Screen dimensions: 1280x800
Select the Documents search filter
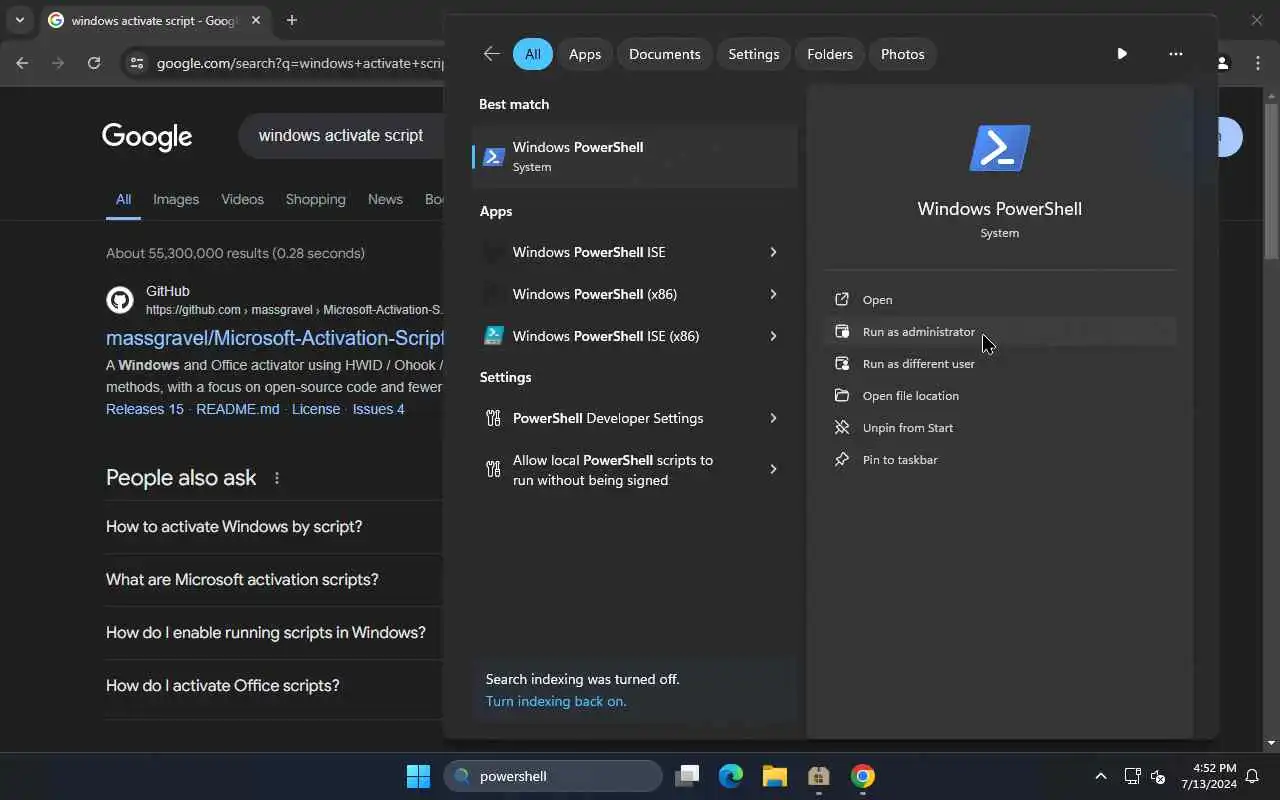pyautogui.click(x=665, y=54)
